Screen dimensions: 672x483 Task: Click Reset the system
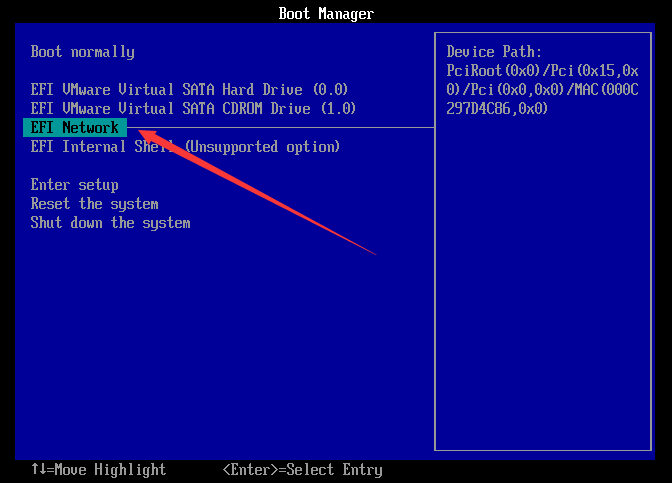[x=94, y=204]
